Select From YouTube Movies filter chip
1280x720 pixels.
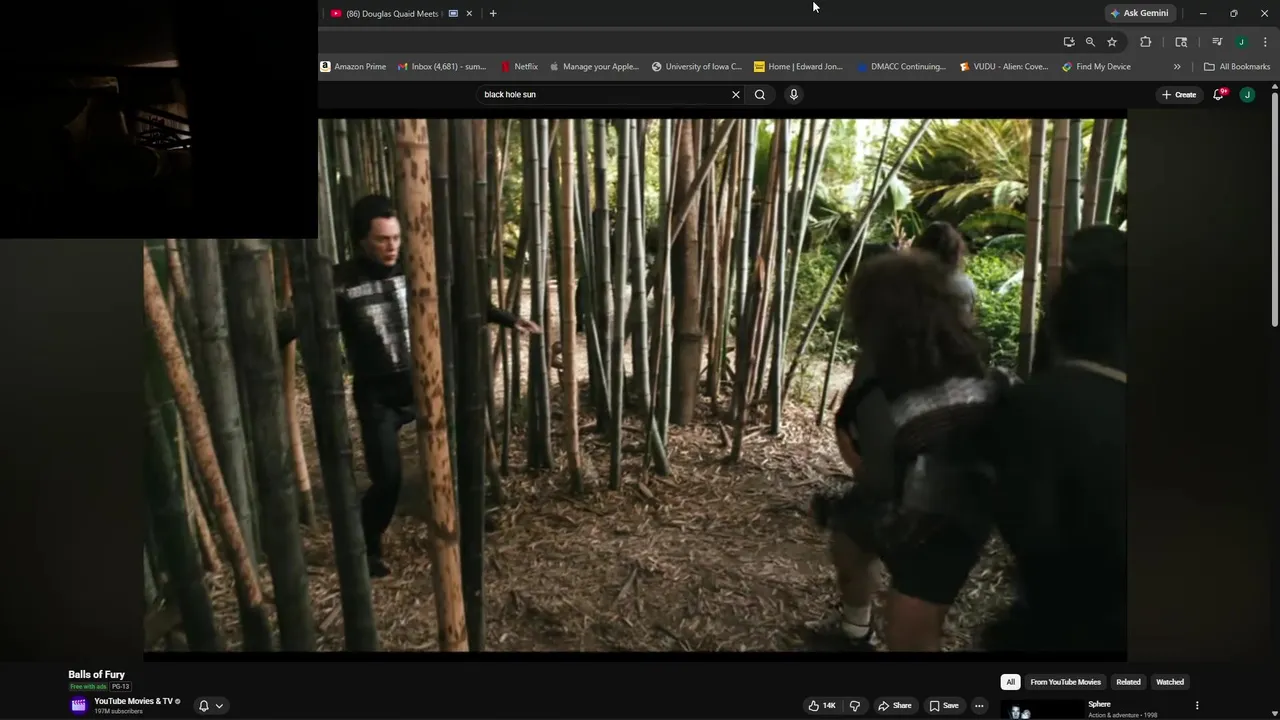pyautogui.click(x=1065, y=682)
